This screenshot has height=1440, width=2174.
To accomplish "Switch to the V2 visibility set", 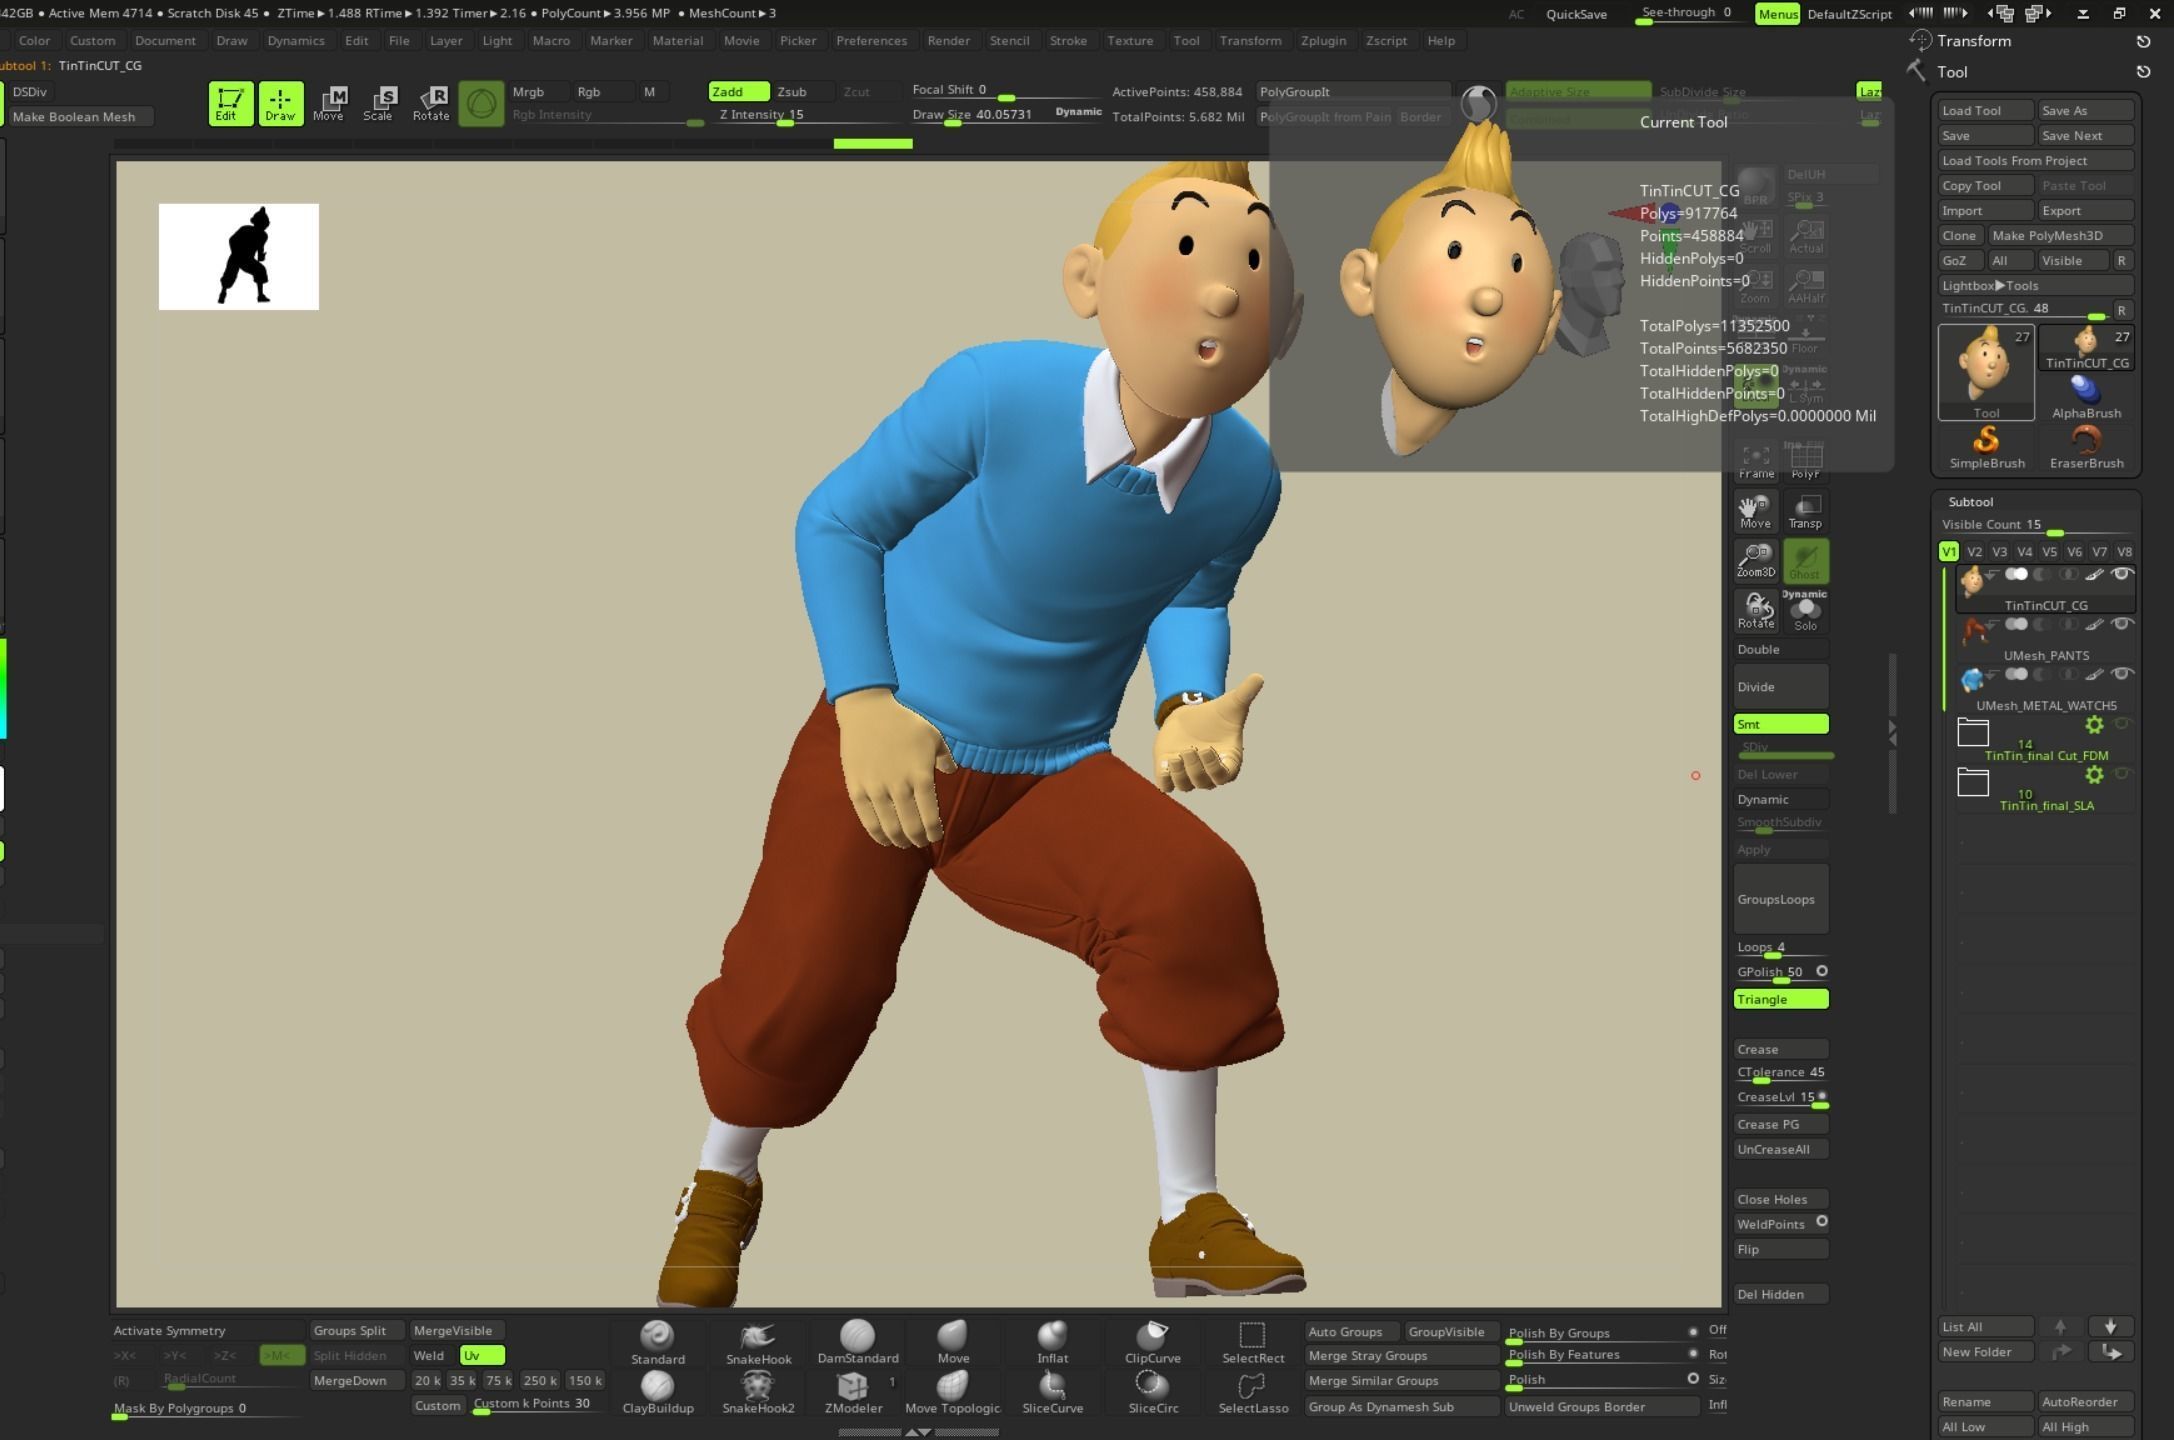I will (x=1974, y=551).
